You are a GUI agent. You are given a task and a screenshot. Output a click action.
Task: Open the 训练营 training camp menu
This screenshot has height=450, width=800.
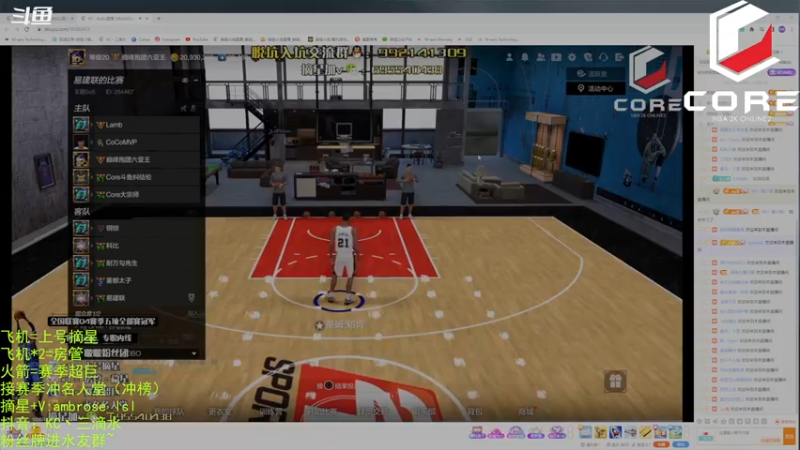[270, 411]
